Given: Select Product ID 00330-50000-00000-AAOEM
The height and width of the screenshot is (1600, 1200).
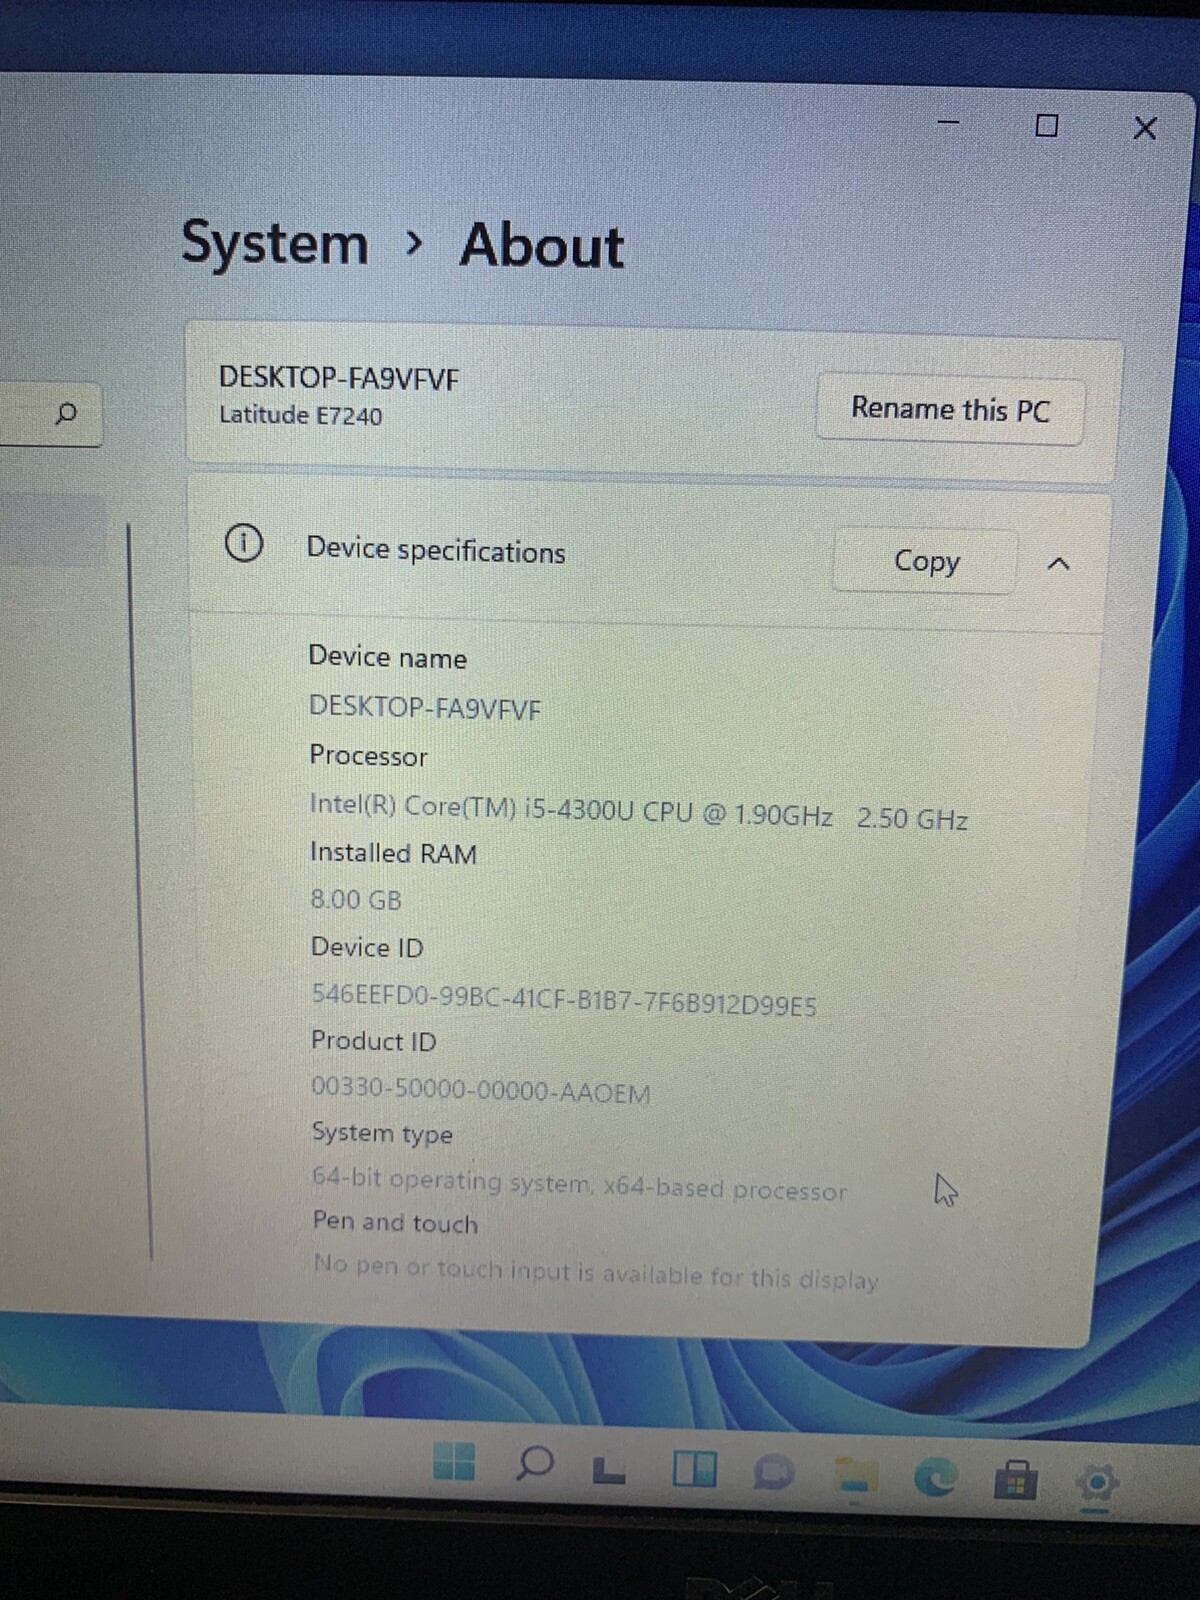Looking at the screenshot, I should tap(481, 1090).
